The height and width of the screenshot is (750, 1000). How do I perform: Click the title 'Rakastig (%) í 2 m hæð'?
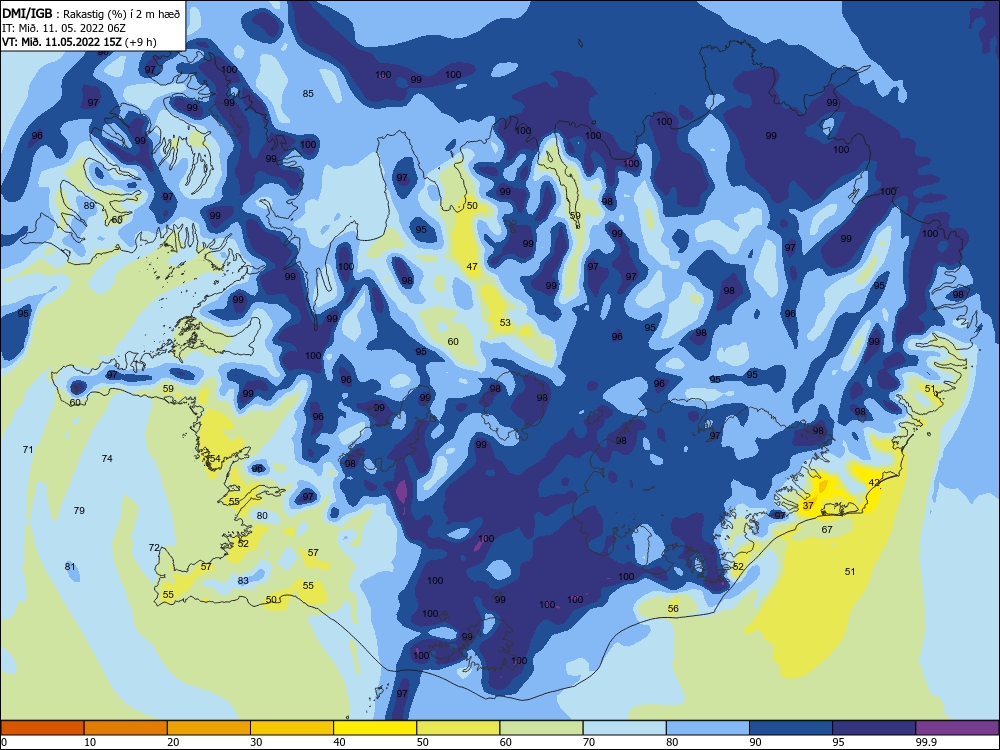[x=122, y=13]
